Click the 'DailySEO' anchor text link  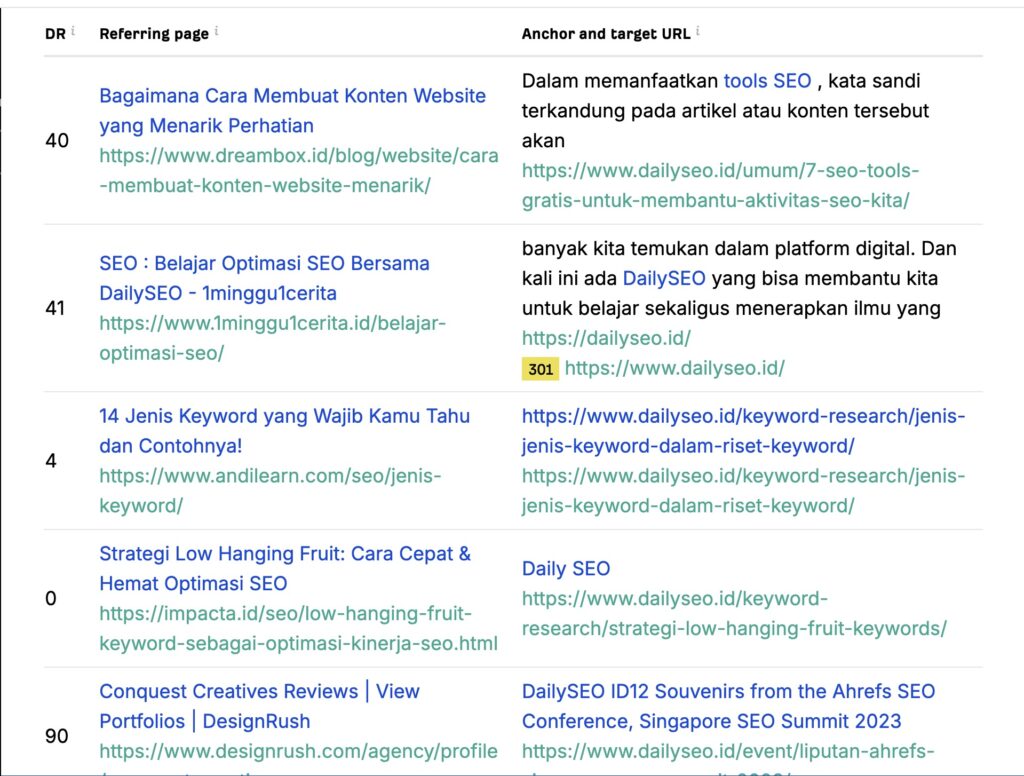coord(664,278)
